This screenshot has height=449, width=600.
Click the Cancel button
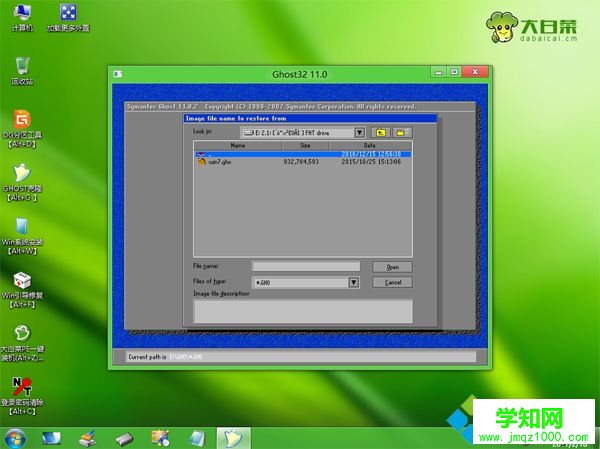coord(393,282)
